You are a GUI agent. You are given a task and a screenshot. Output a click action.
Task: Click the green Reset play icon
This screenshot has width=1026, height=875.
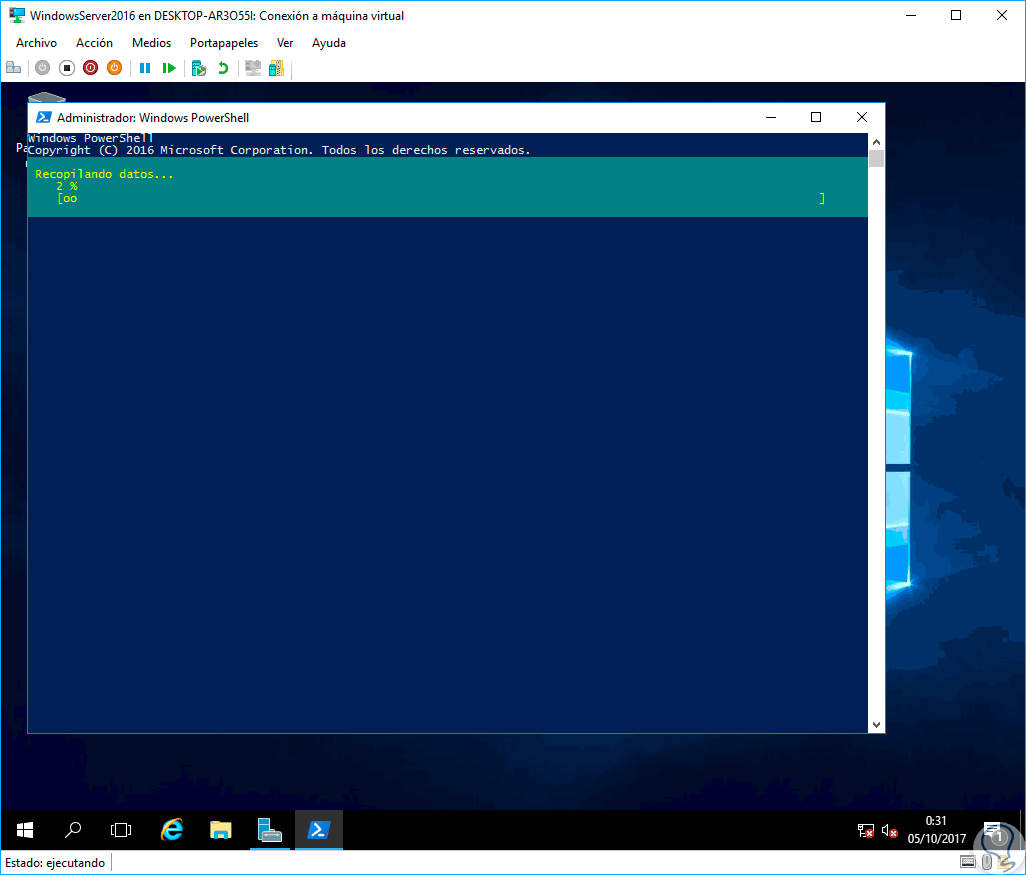tap(169, 67)
